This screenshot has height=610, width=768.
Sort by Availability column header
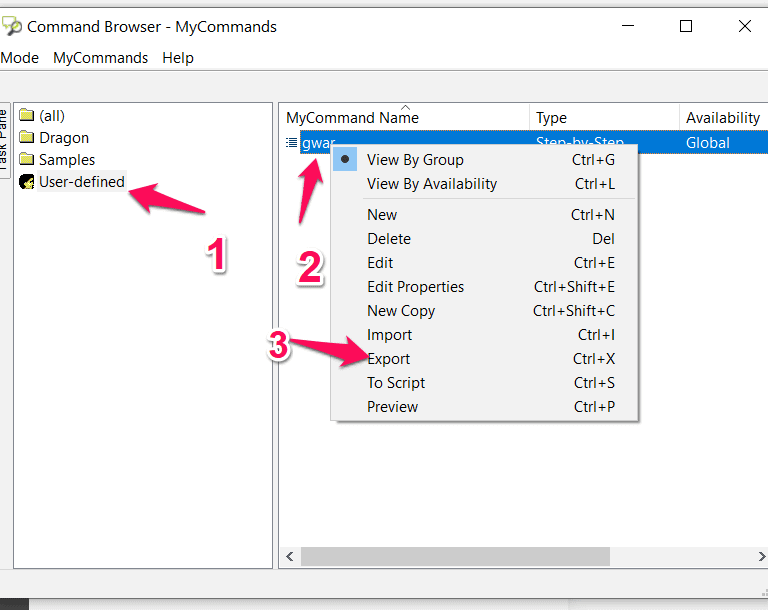(x=723, y=118)
